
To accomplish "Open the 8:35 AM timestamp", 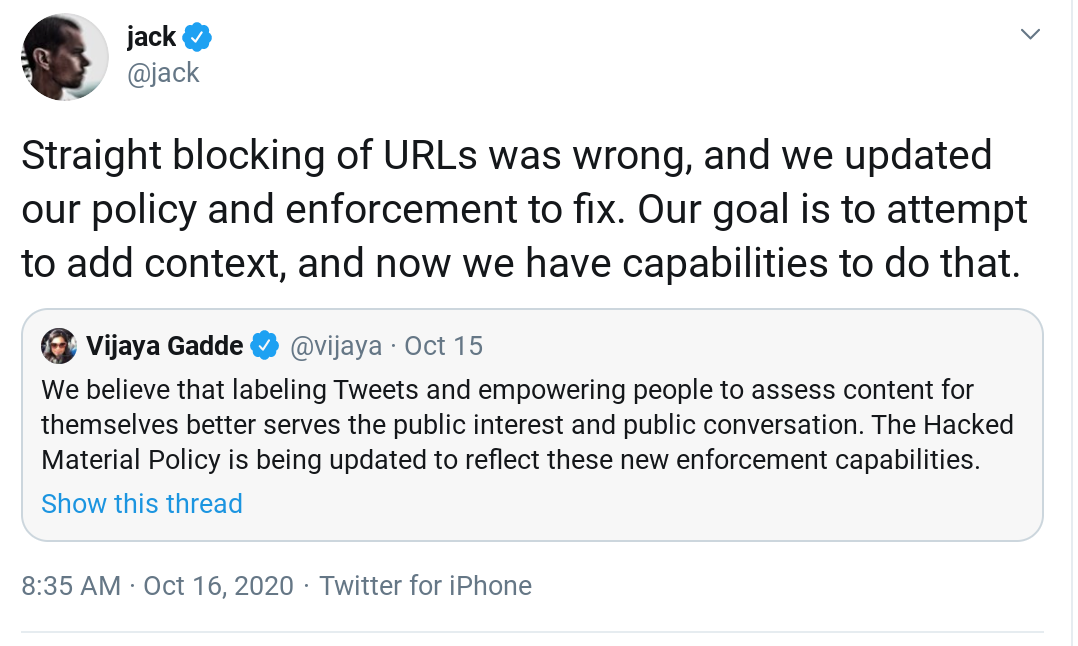I will point(71,586).
